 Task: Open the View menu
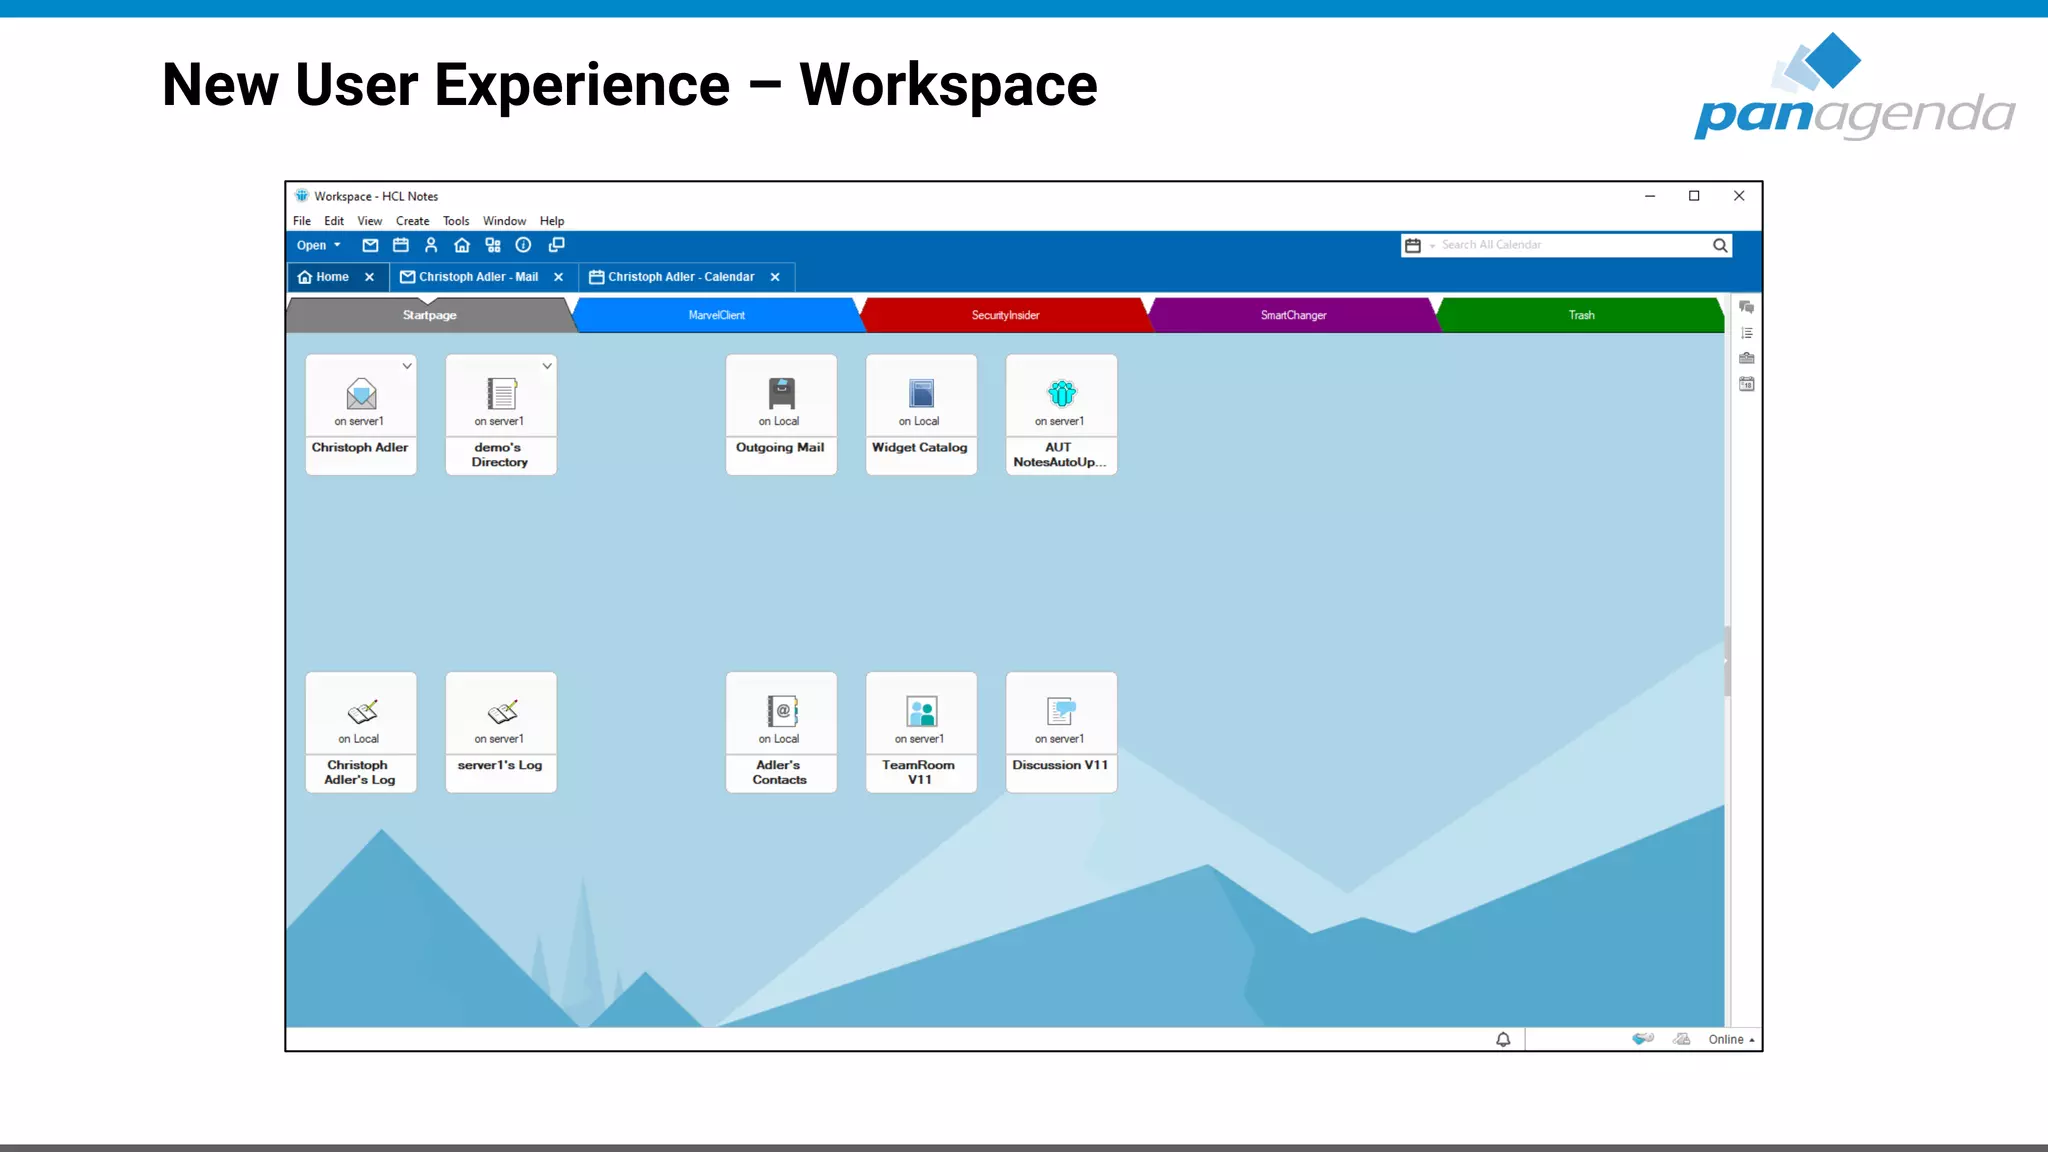point(370,221)
